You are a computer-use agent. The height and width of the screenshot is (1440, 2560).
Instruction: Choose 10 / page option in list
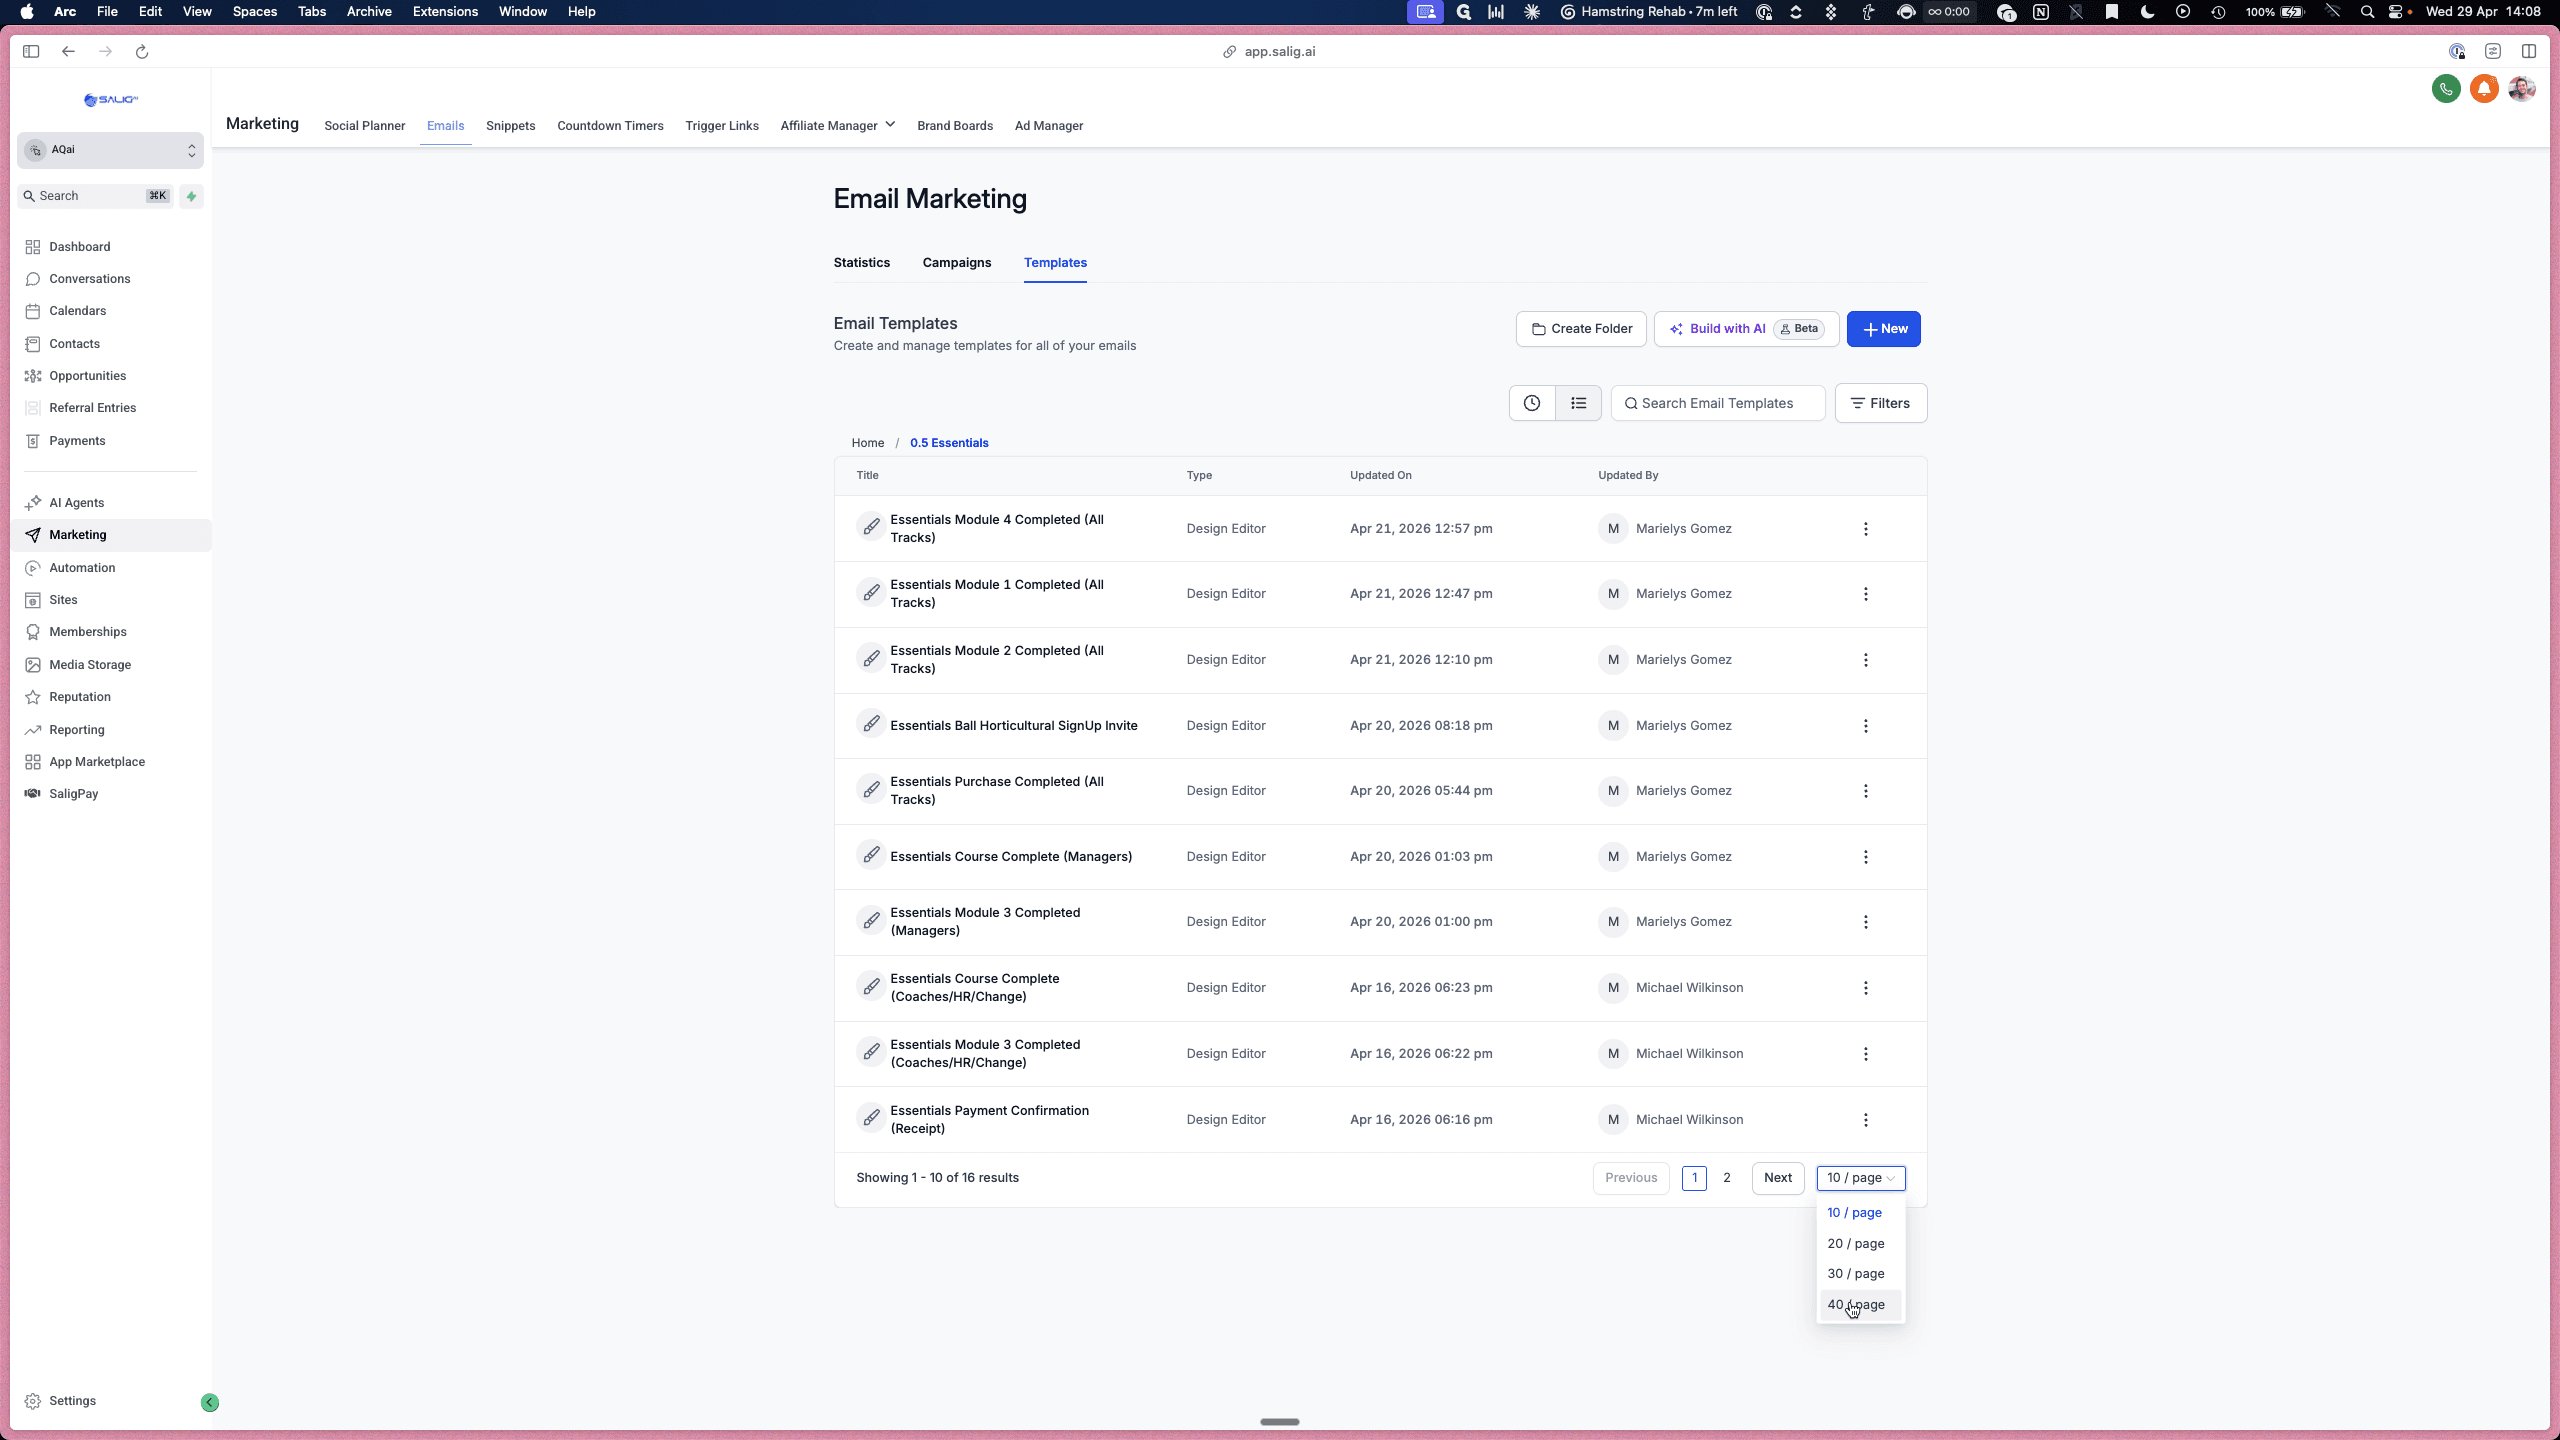click(1860, 1212)
